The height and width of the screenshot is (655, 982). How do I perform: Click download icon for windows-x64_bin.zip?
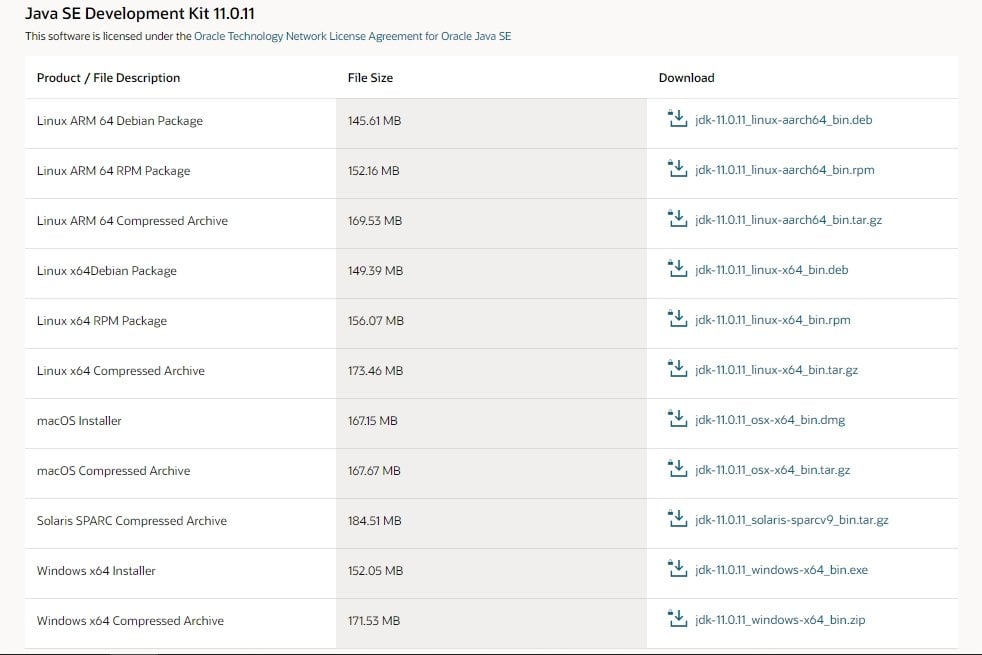coord(677,619)
